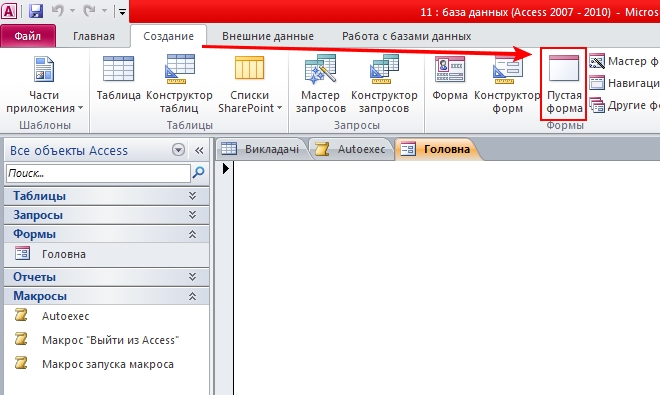Viewport: 660px width, 395px height.
Task: Click the magnifier search icon
Action: tap(199, 173)
